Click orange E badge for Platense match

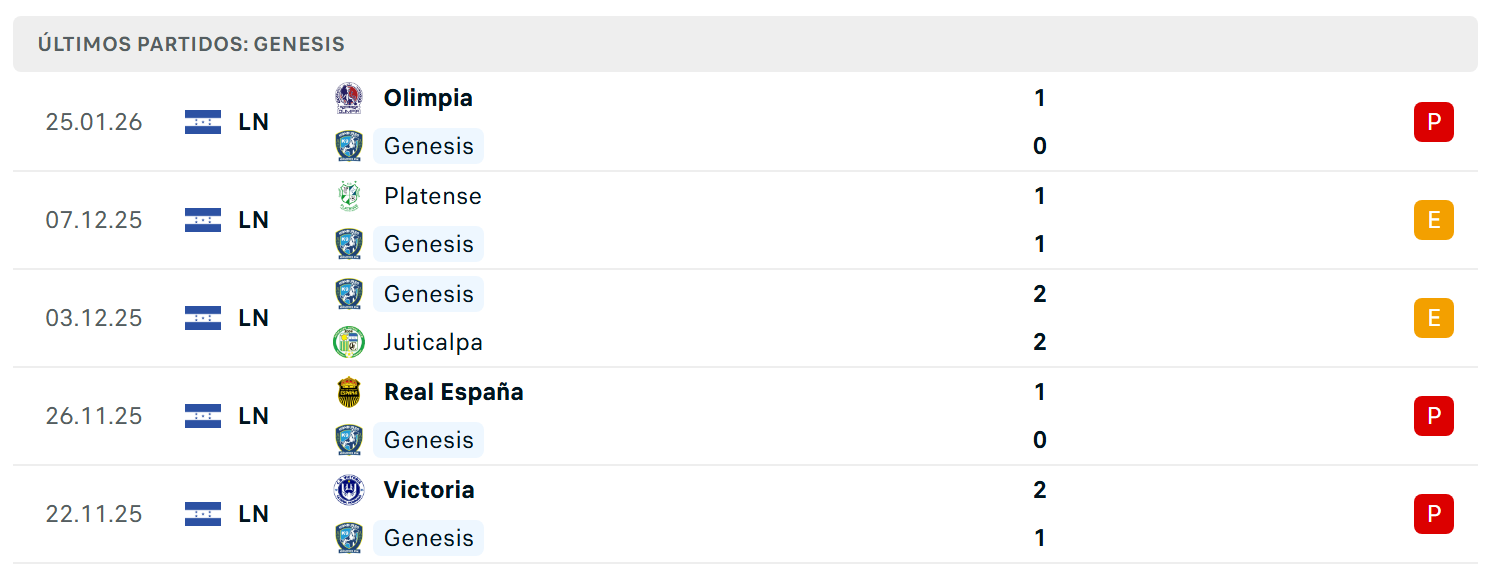click(1433, 220)
